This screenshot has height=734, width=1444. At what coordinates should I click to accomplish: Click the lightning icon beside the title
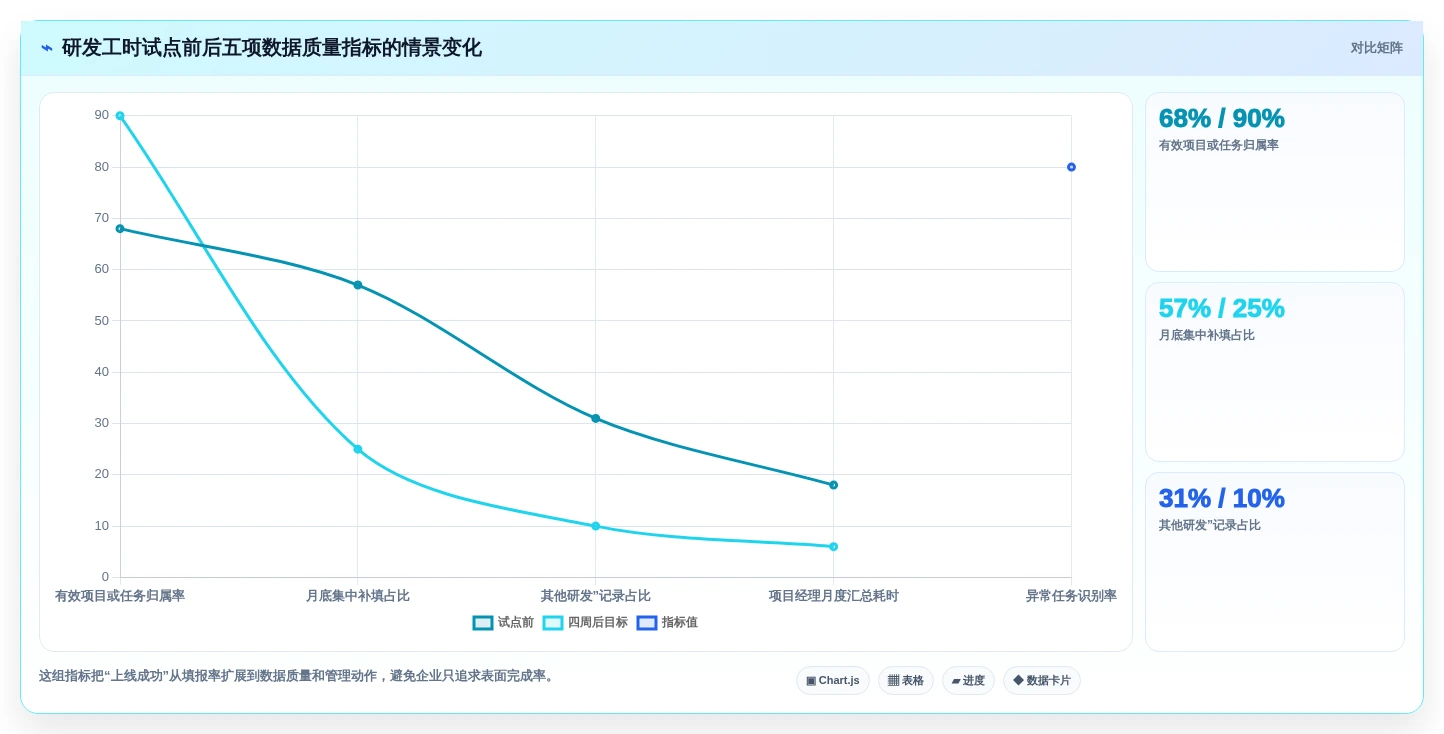pos(46,48)
